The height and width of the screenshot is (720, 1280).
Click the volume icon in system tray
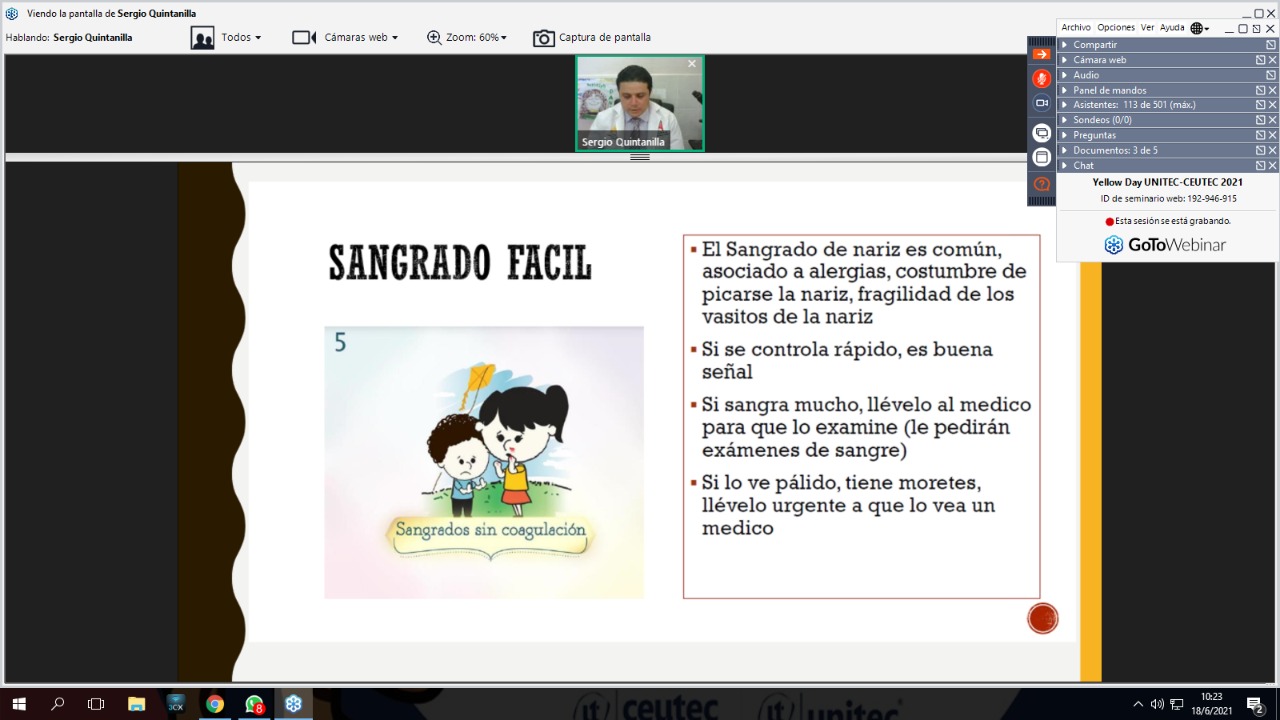[1157, 704]
